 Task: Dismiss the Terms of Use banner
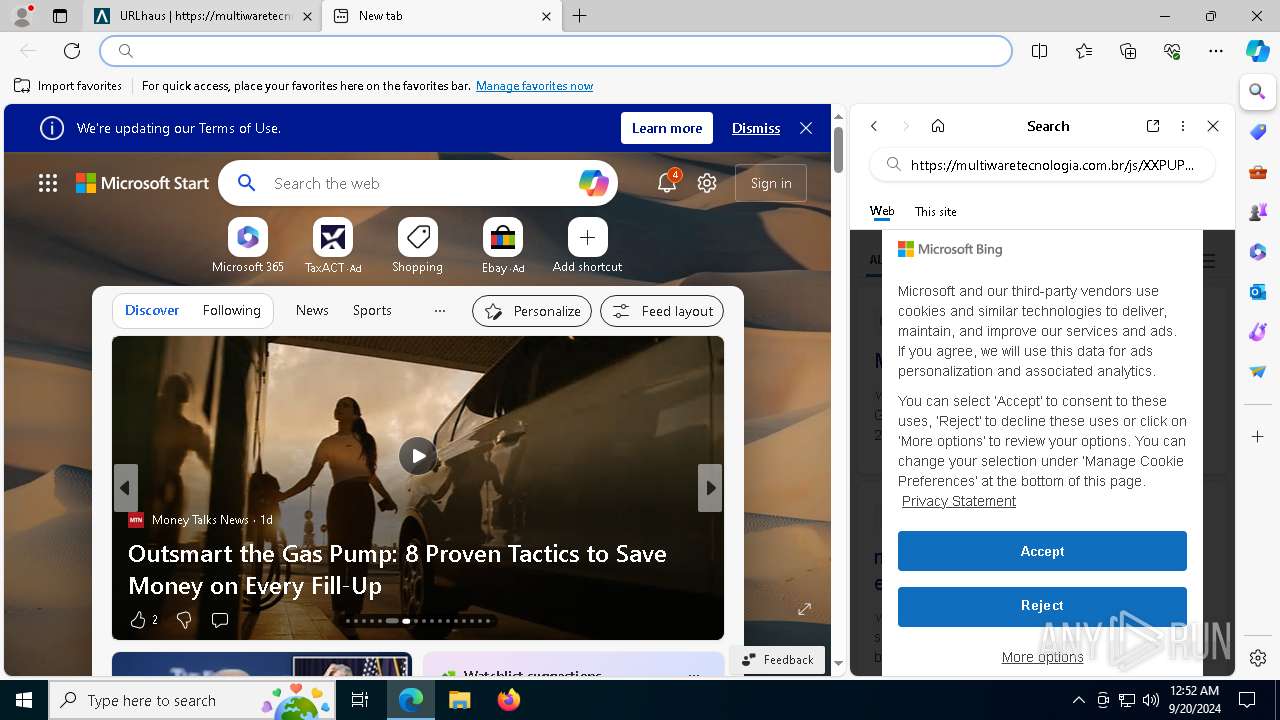click(756, 128)
